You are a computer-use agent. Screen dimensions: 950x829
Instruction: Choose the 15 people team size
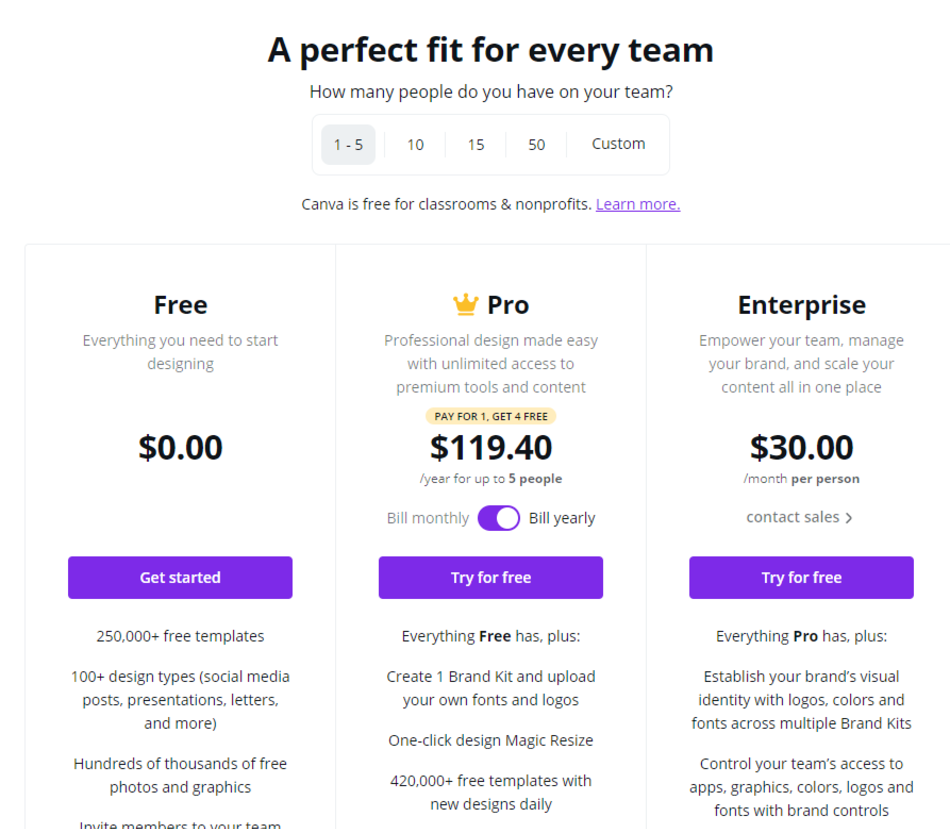(476, 145)
